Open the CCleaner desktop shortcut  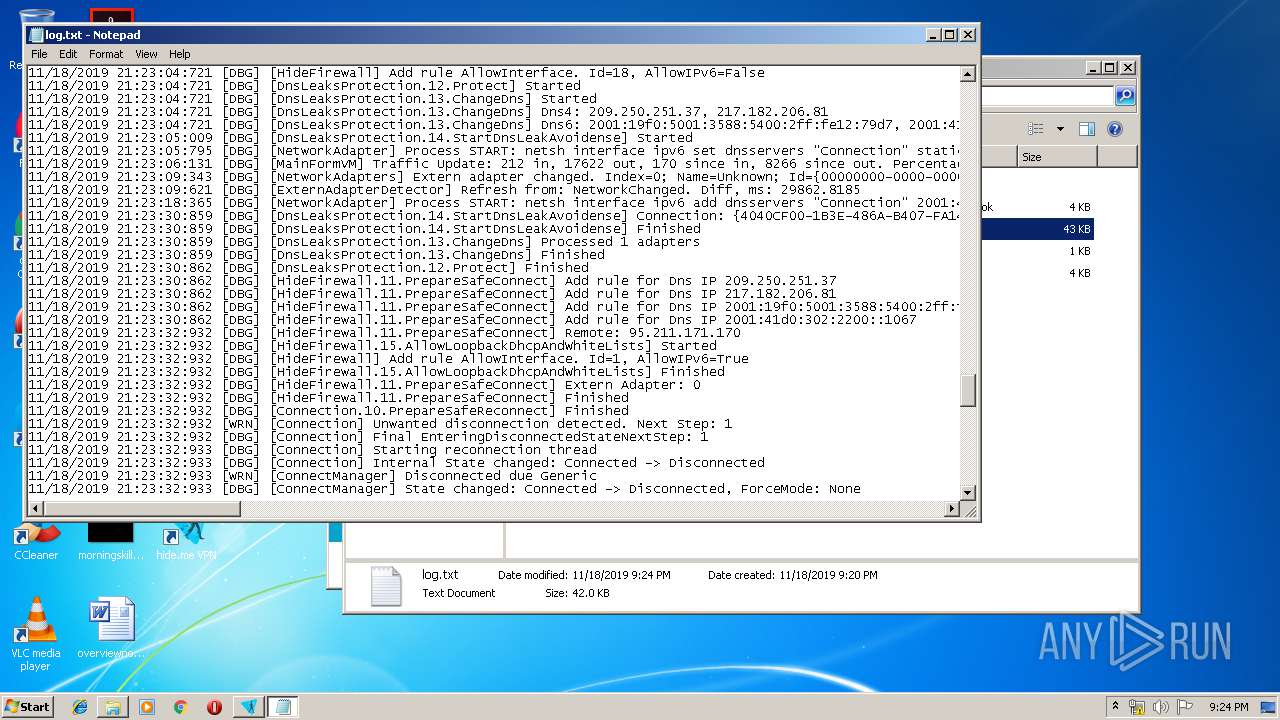click(36, 540)
